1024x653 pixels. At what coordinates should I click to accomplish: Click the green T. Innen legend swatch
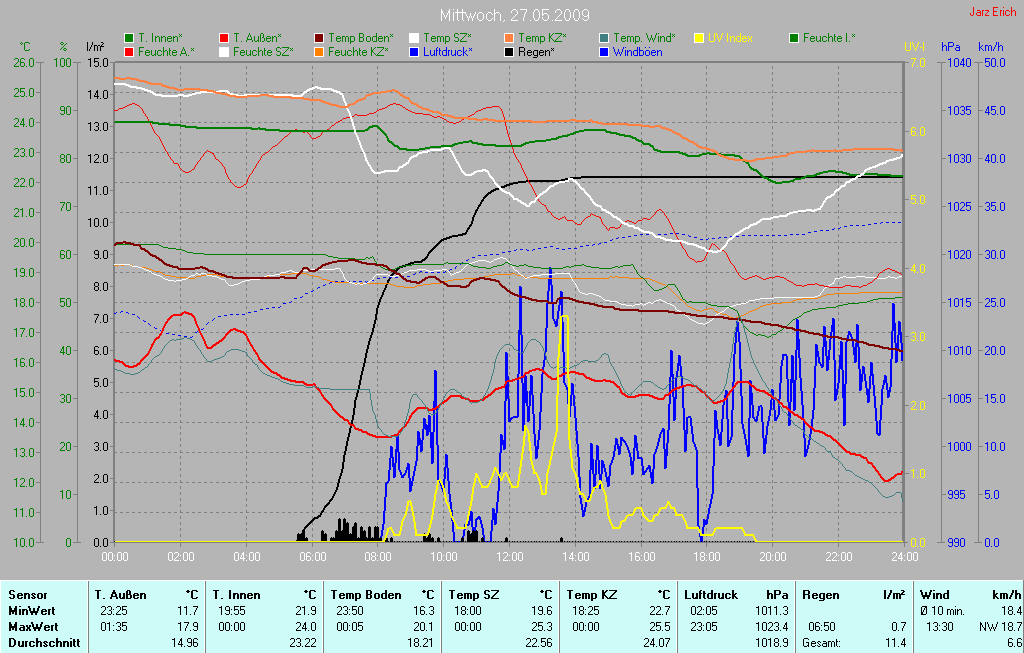pyautogui.click(x=129, y=39)
